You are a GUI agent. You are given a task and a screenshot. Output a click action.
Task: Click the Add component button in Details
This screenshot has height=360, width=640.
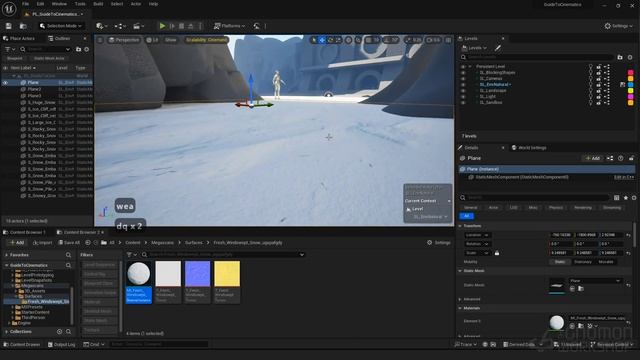tap(592, 158)
